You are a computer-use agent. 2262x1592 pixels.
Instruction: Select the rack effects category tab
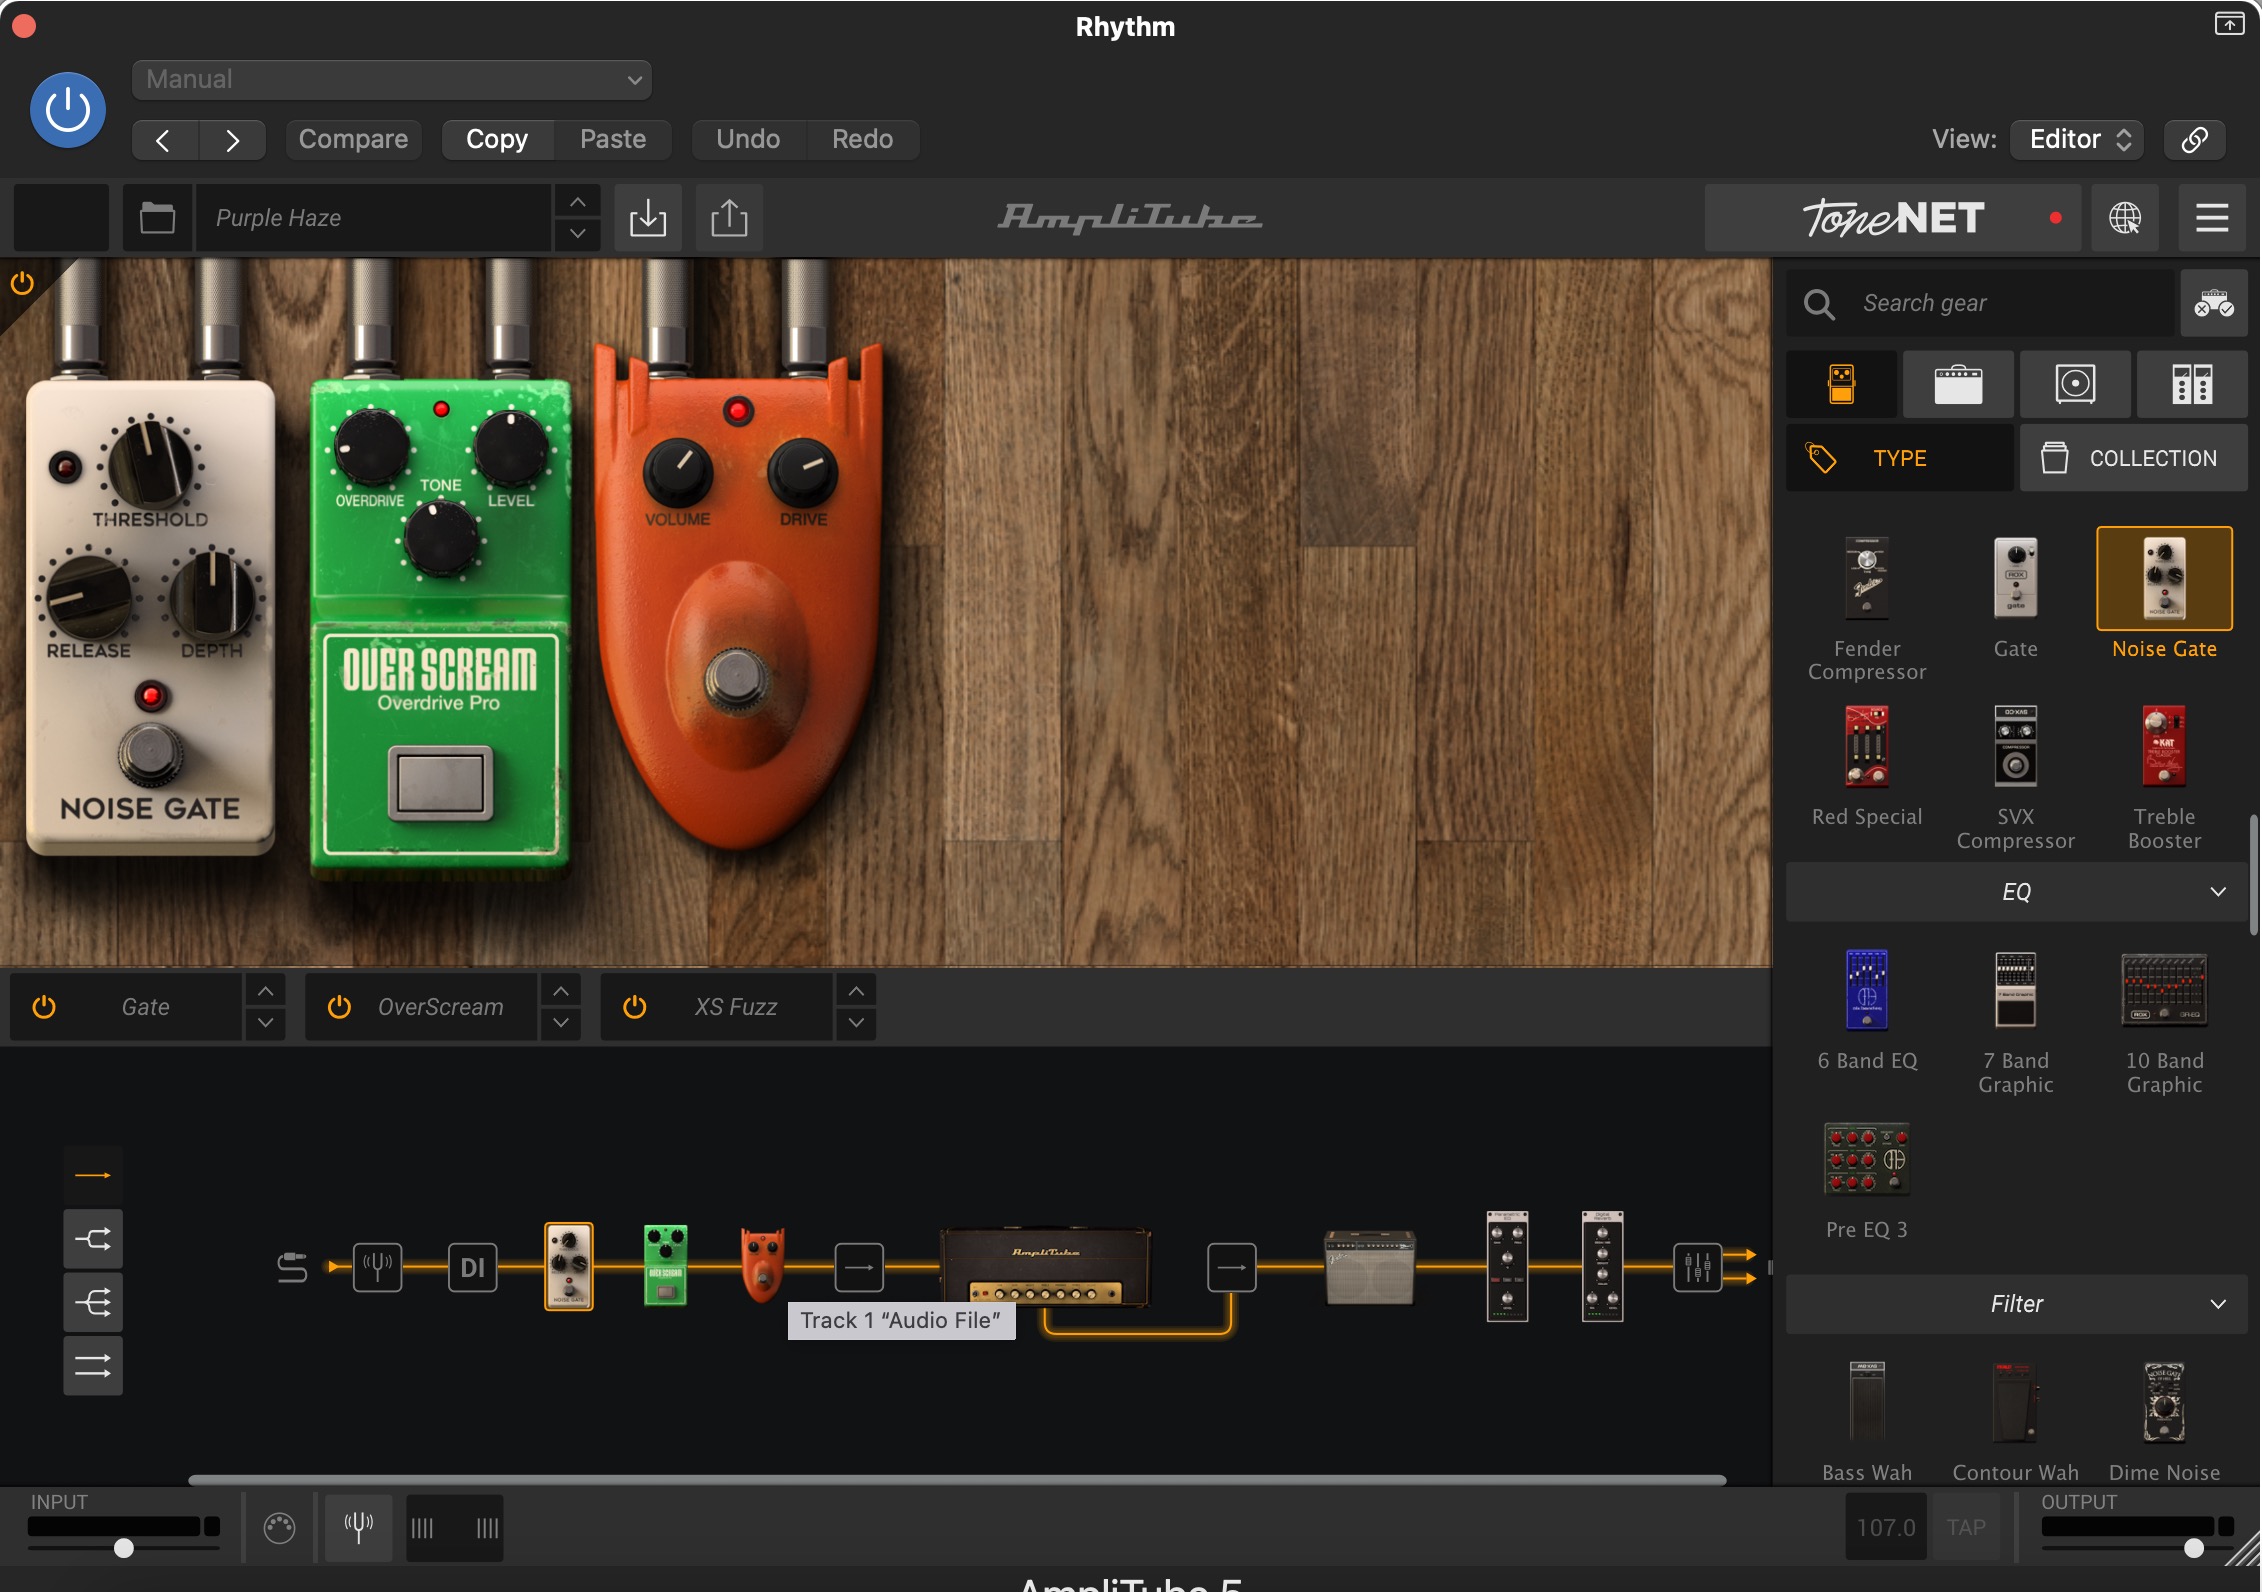[2192, 384]
